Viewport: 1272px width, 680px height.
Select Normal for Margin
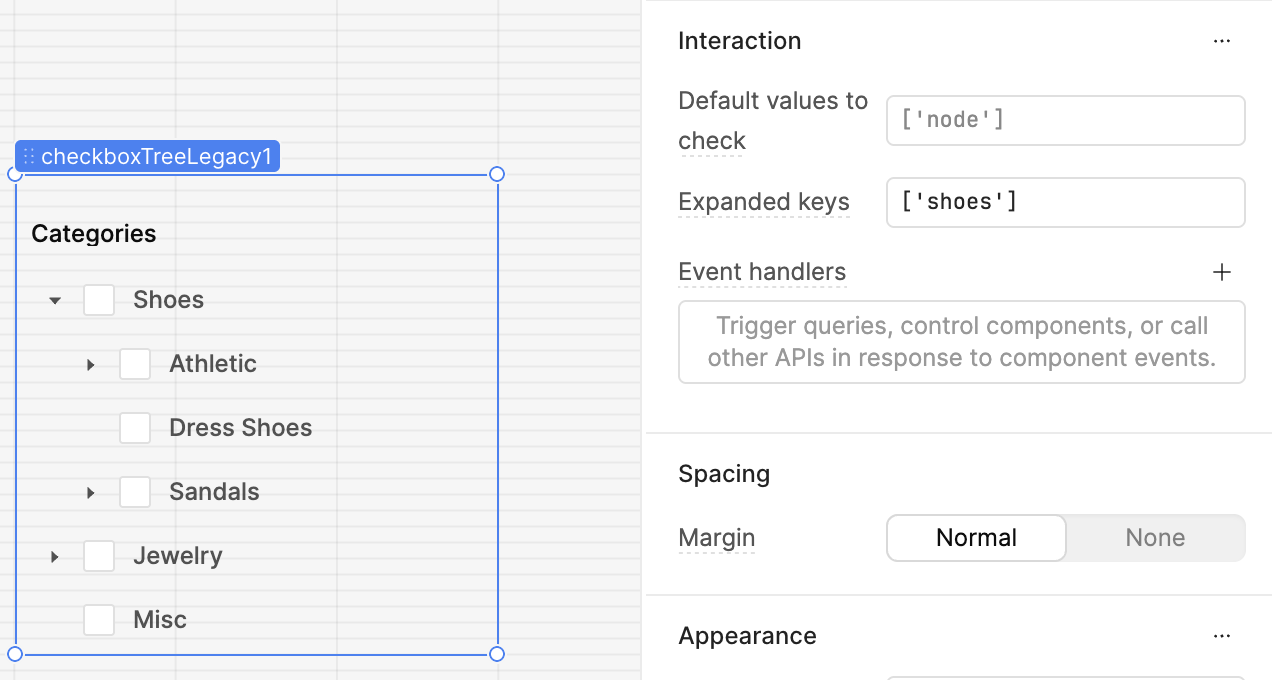point(976,538)
